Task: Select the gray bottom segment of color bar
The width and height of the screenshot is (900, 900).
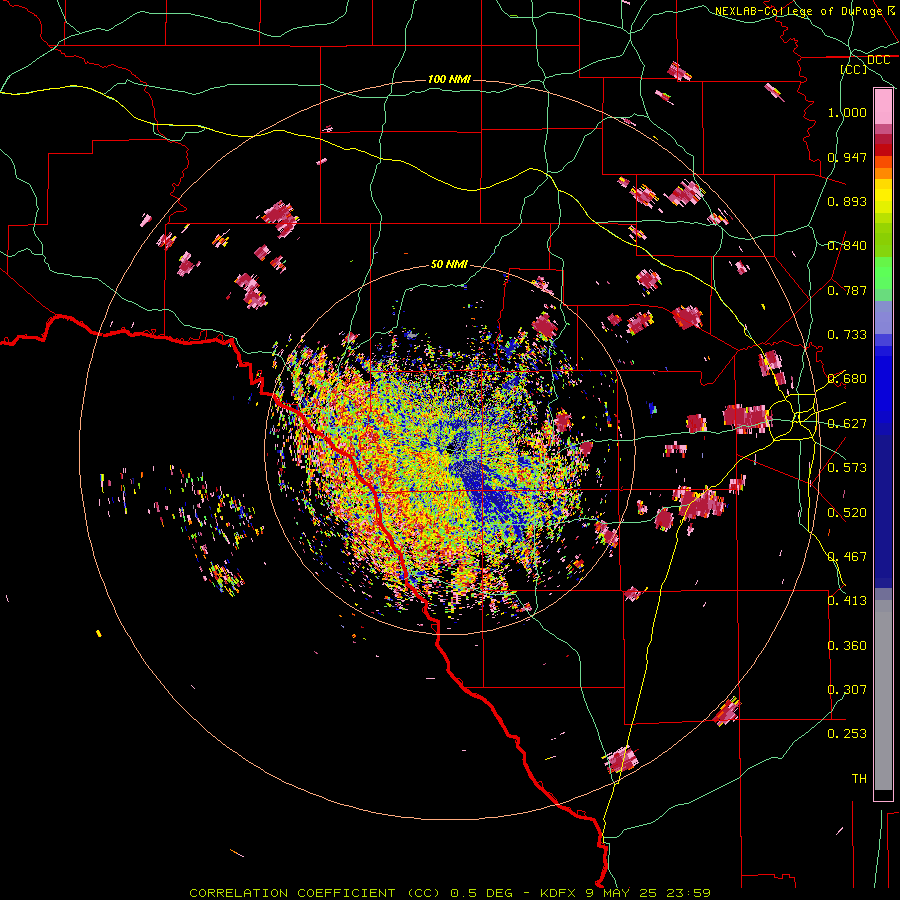Action: (883, 695)
